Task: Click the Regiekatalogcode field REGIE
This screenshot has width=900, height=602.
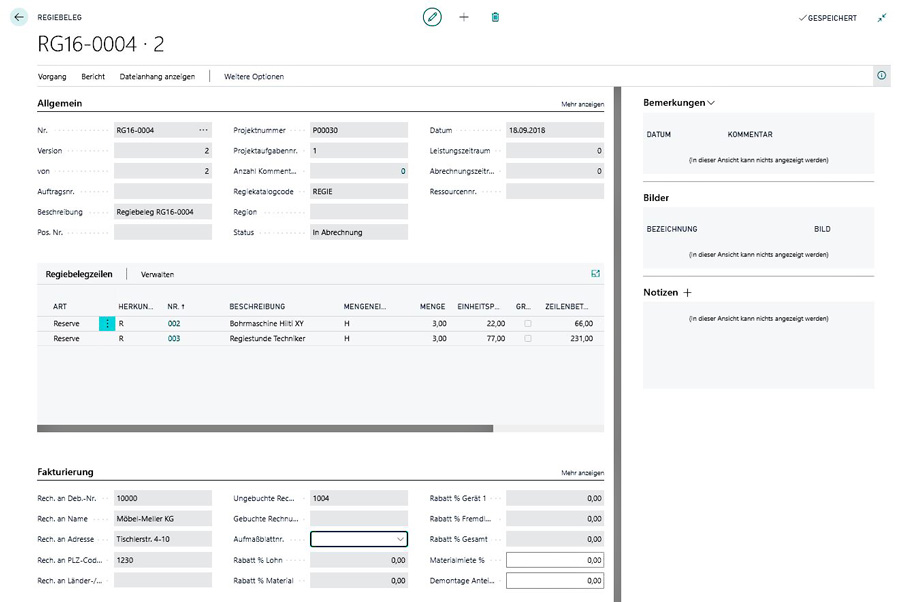Action: pos(359,192)
